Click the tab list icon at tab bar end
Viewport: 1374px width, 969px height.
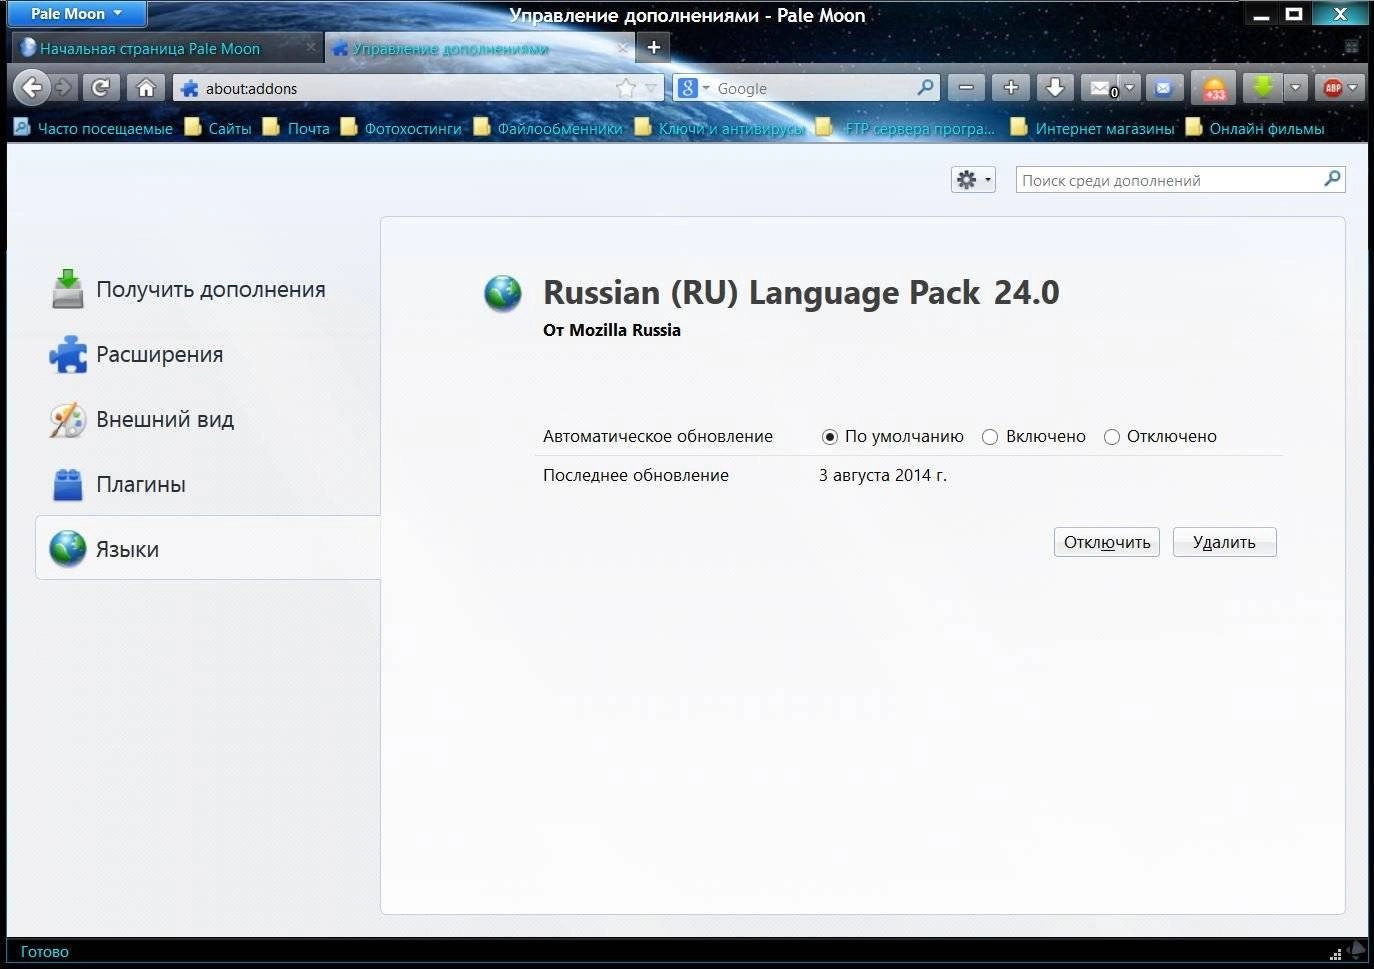click(1351, 47)
